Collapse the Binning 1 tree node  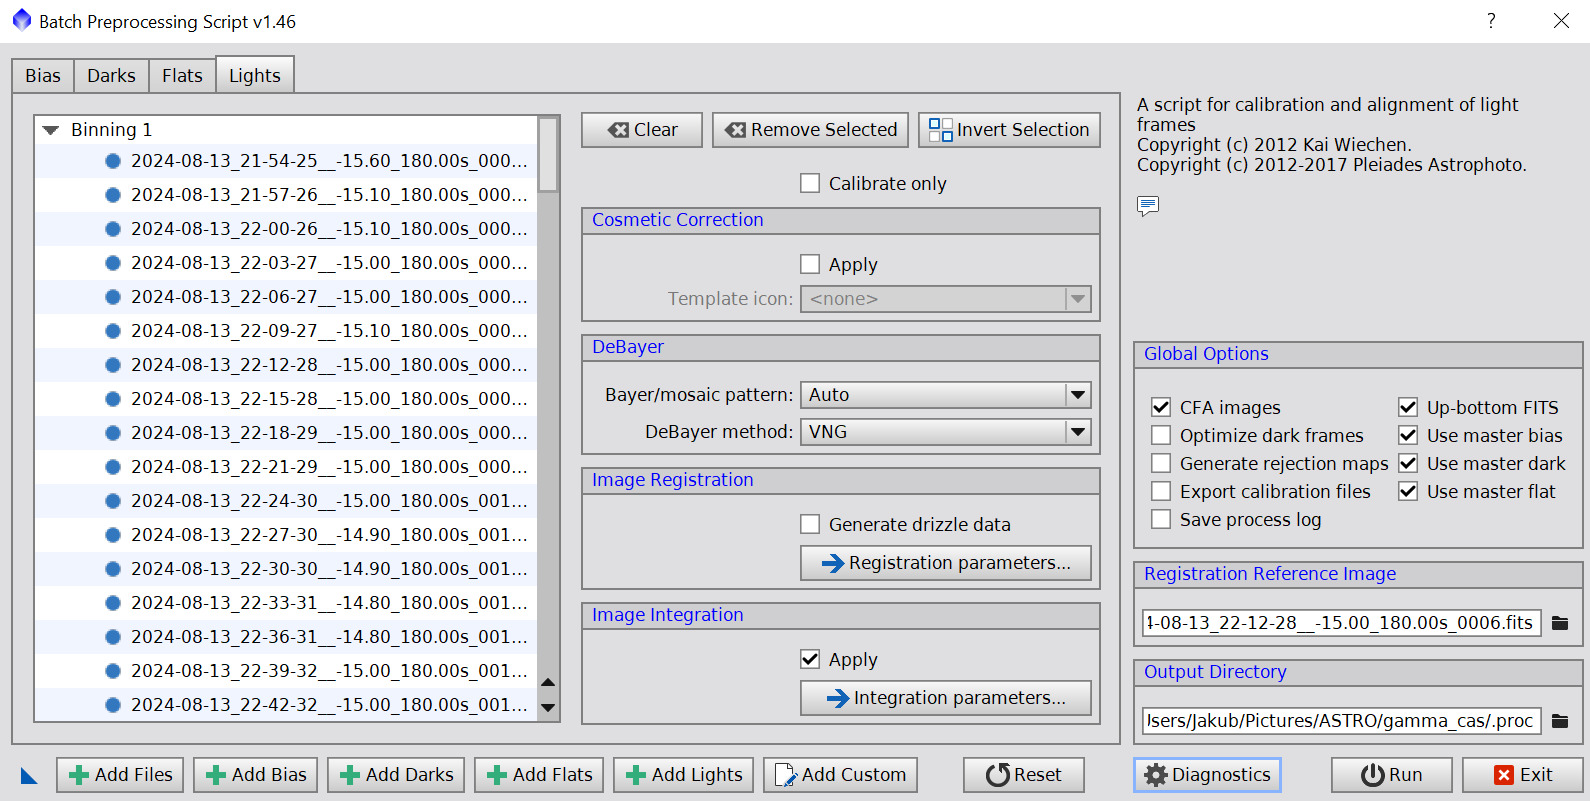point(51,130)
